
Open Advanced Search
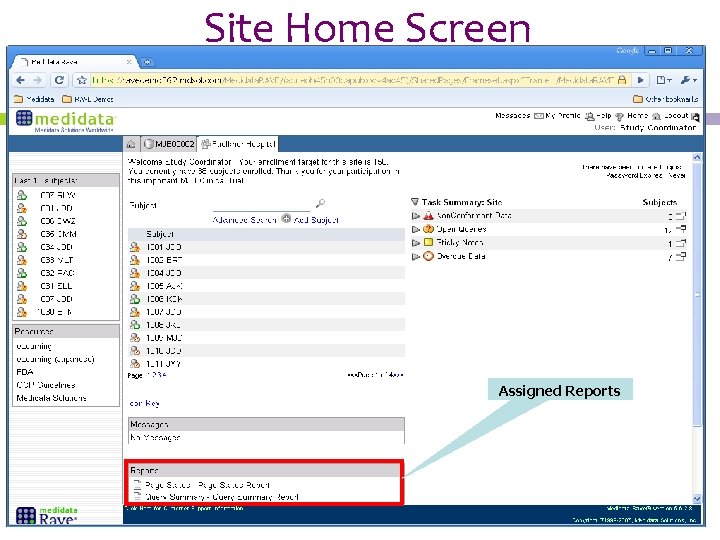pos(244,220)
